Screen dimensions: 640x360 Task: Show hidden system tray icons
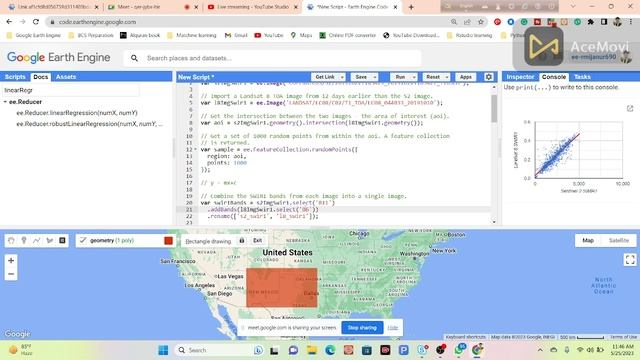pos(540,350)
